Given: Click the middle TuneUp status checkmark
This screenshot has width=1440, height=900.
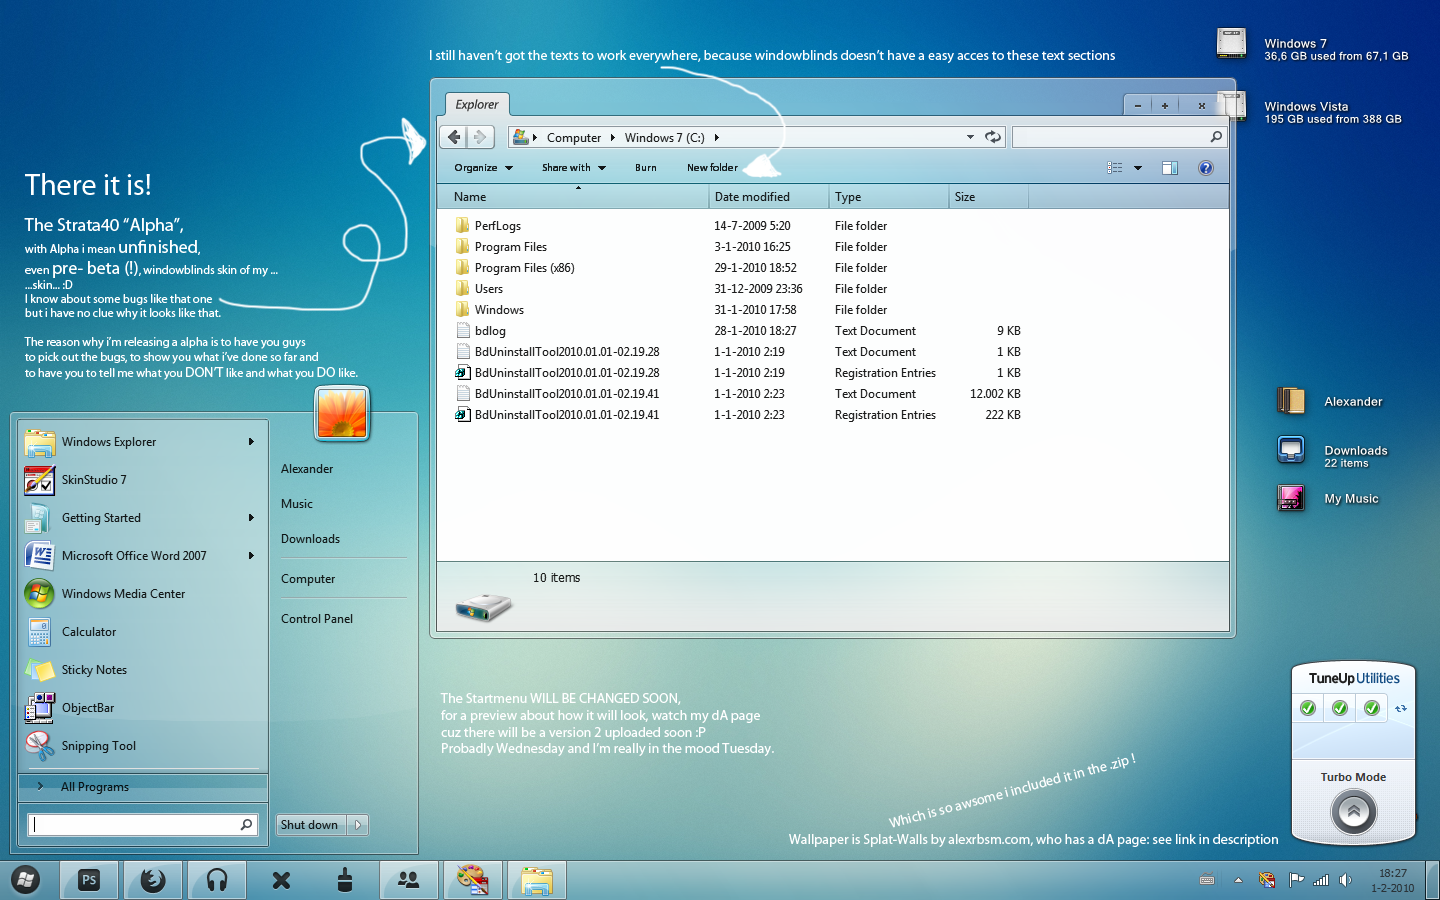Looking at the screenshot, I should pyautogui.click(x=1340, y=708).
